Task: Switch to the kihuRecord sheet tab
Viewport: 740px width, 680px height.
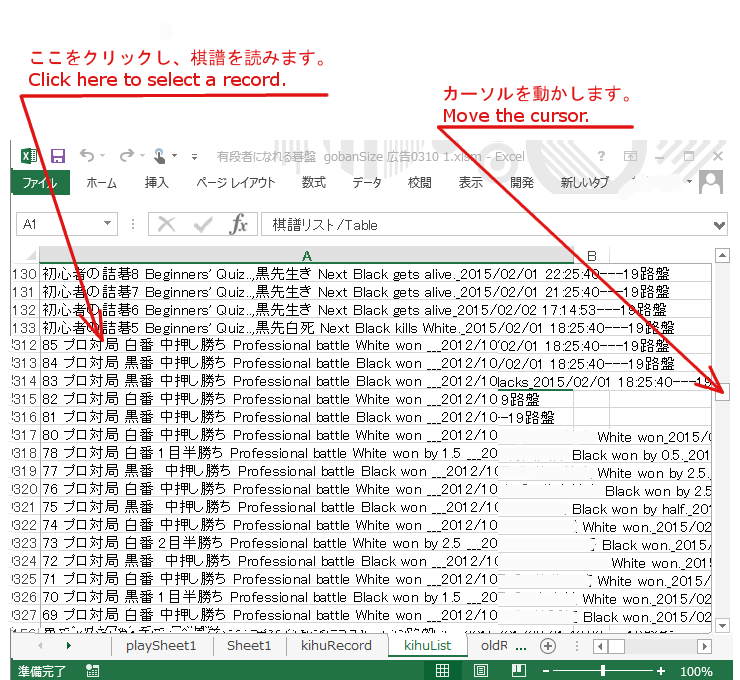Action: 336,646
